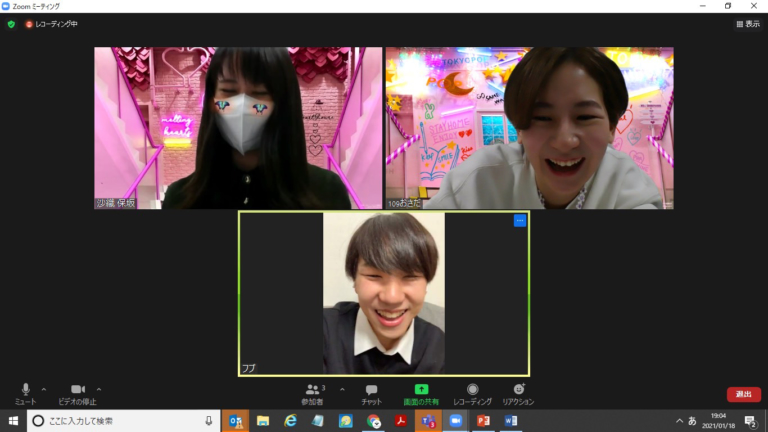Expand audio options arrow beside Mute
768x432 pixels.
(43, 389)
